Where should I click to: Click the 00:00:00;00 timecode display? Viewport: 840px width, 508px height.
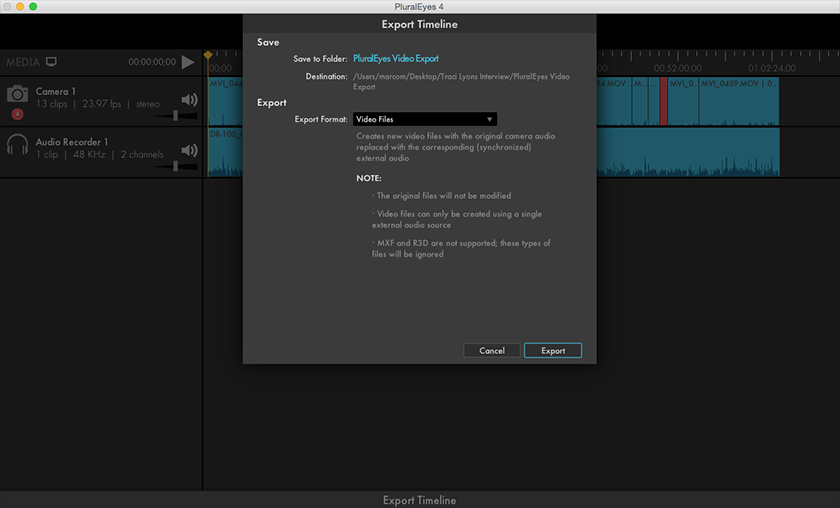click(152, 62)
